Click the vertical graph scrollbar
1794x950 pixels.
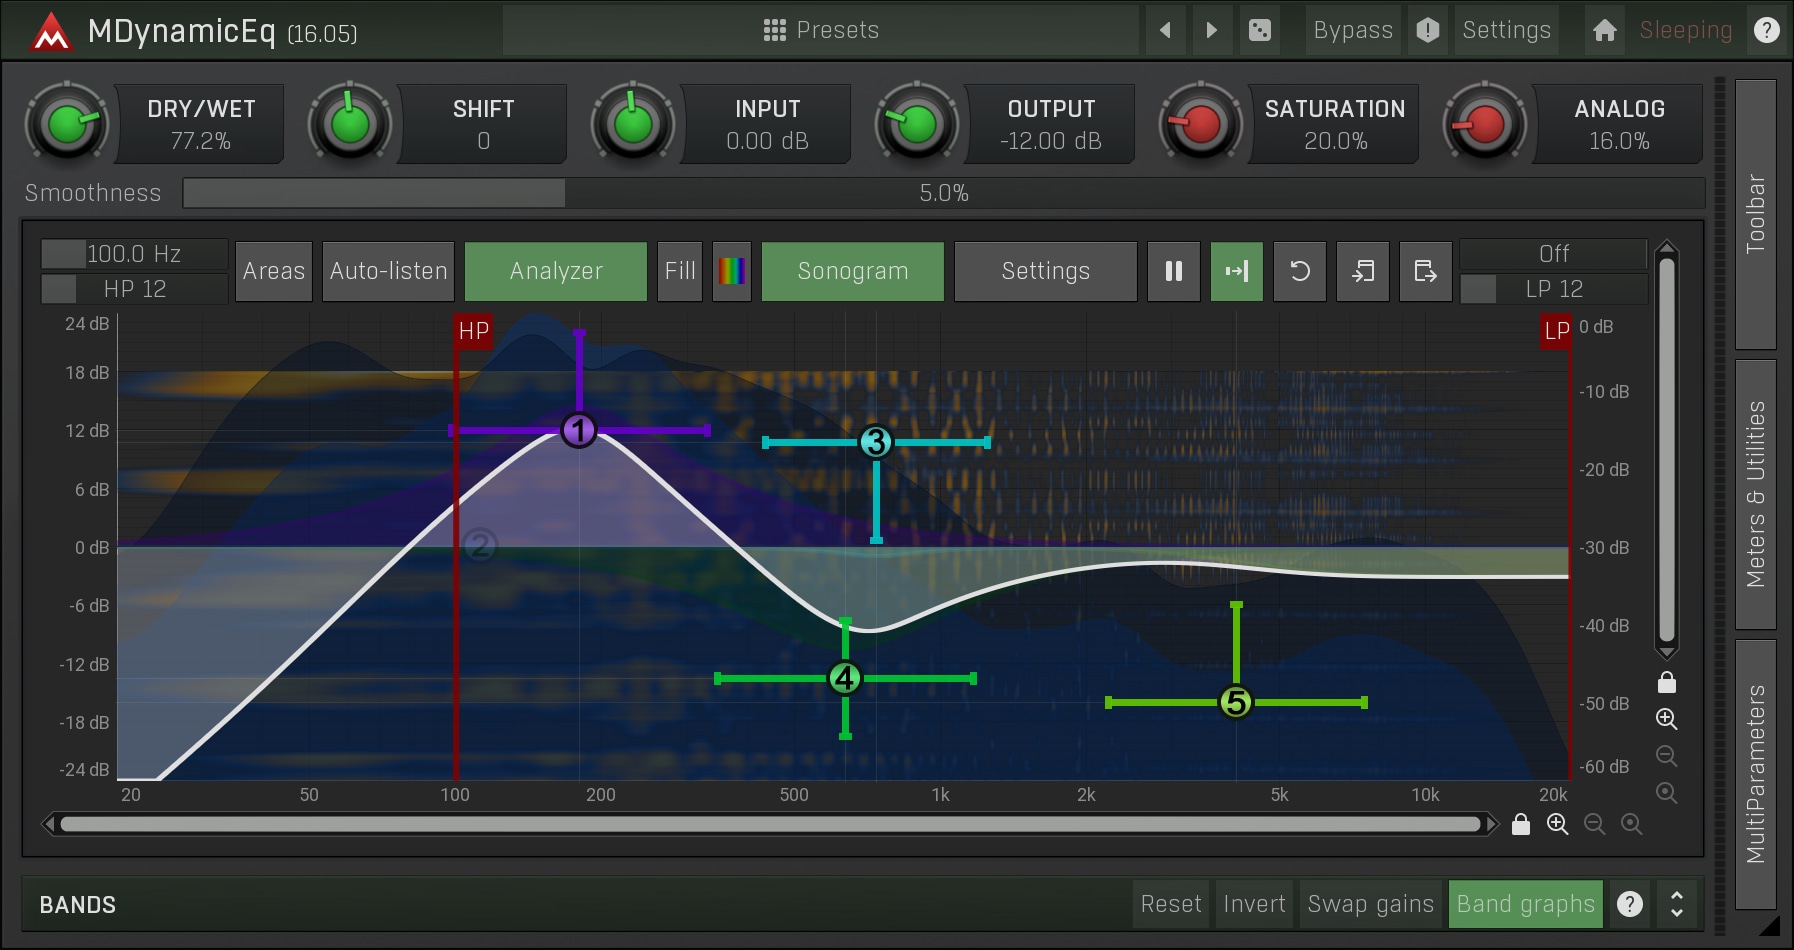pyautogui.click(x=1666, y=450)
